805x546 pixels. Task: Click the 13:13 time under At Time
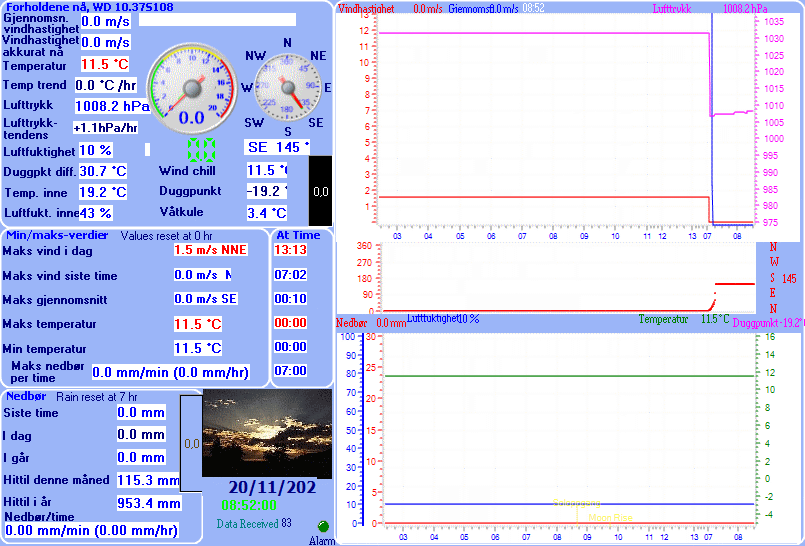(291, 250)
